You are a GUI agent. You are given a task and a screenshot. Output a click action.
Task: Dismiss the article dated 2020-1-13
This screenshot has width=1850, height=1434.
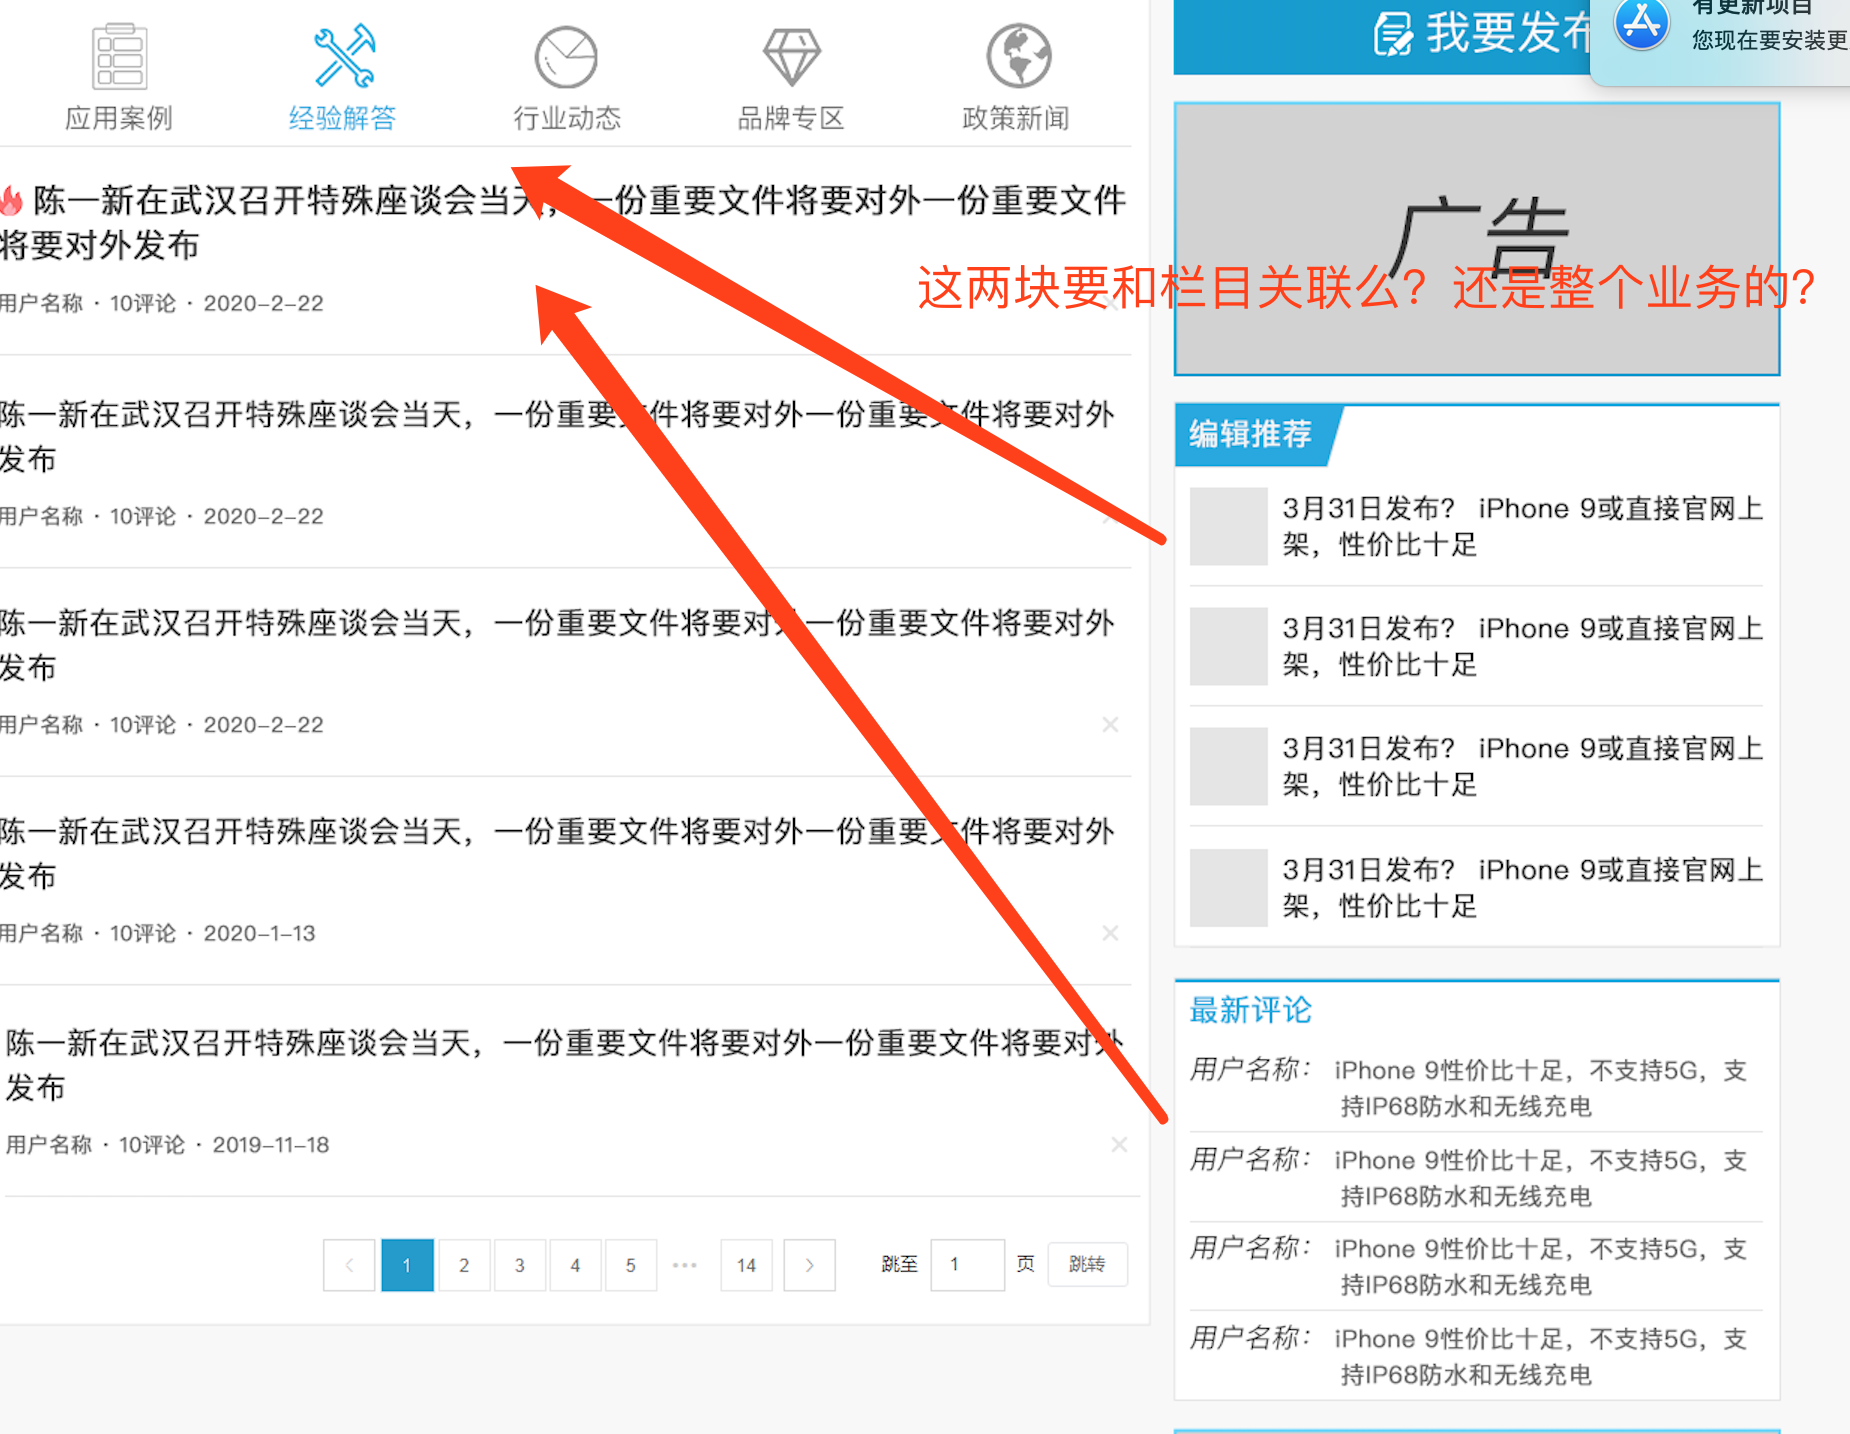click(1110, 933)
